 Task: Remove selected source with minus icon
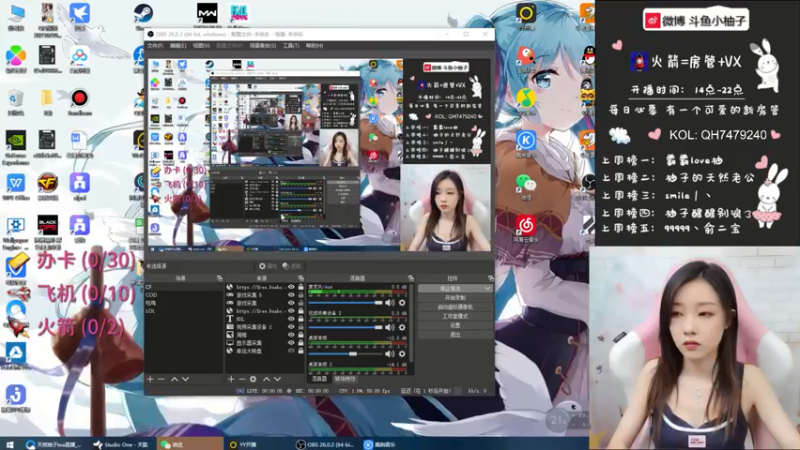(x=242, y=379)
